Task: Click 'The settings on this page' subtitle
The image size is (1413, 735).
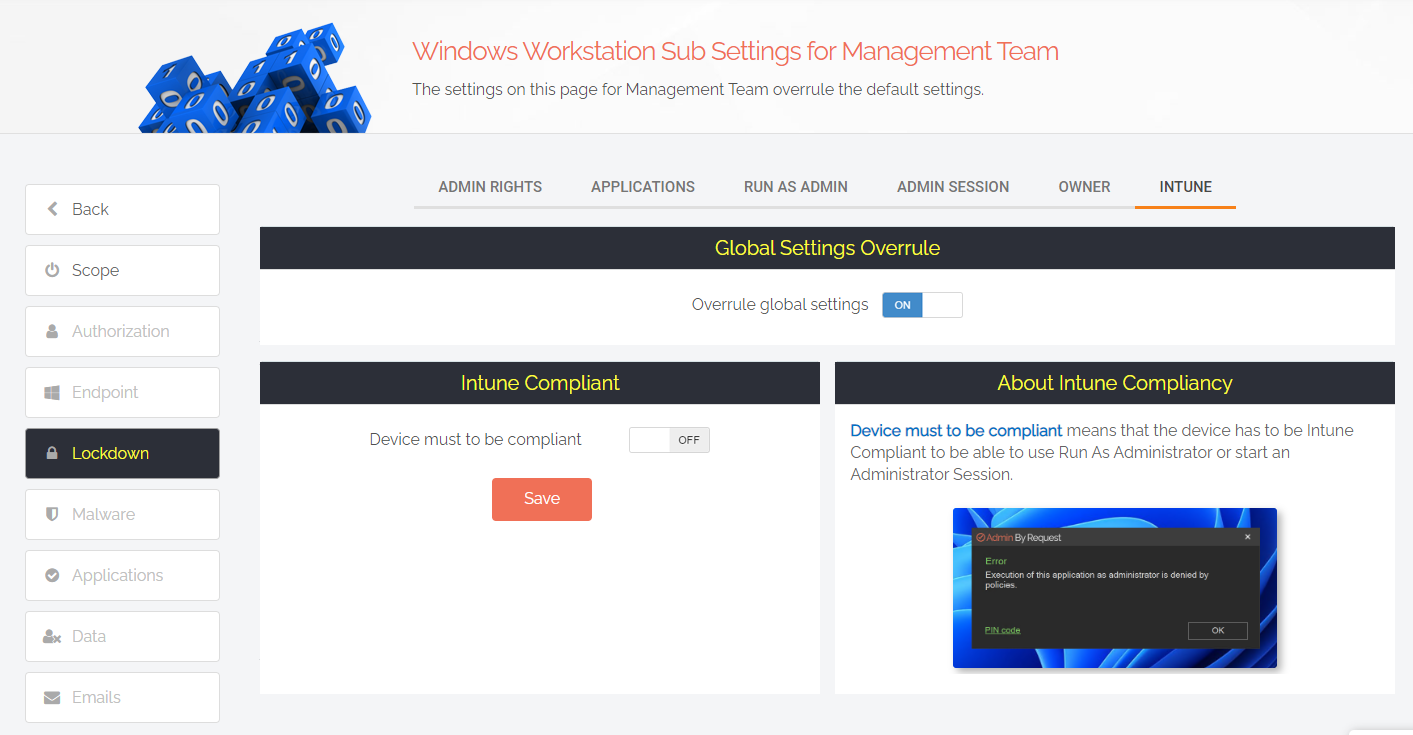Action: point(698,89)
